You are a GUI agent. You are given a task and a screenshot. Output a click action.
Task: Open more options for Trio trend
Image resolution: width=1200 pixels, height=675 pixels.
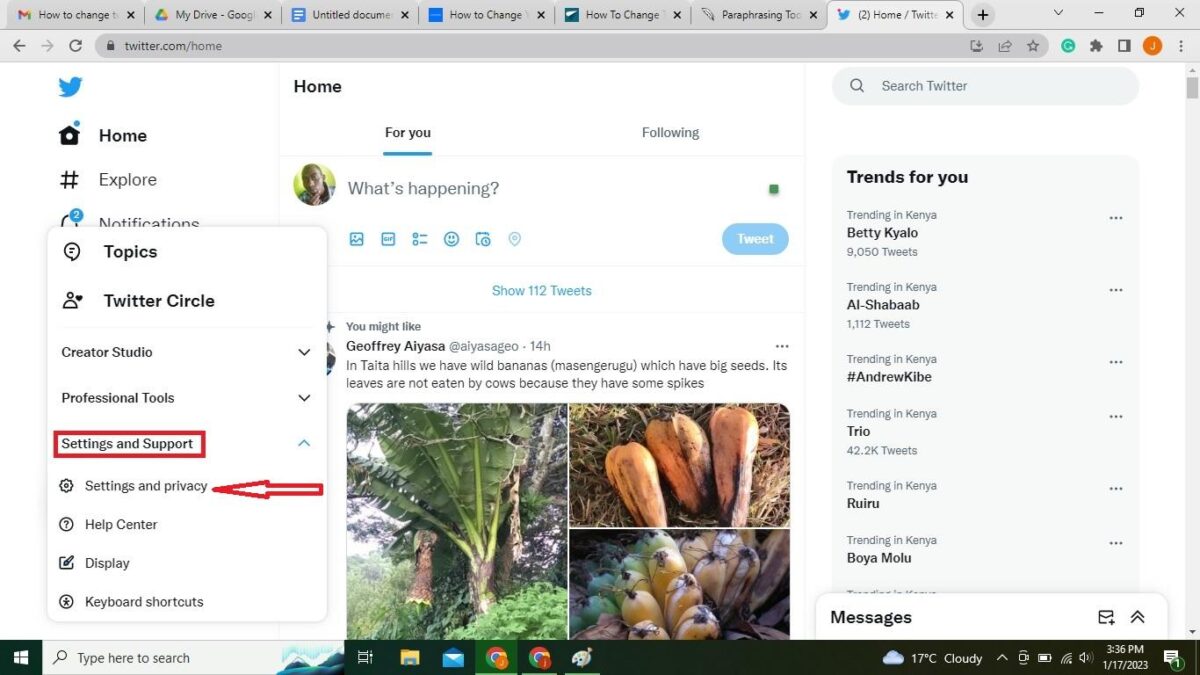pos(1116,417)
